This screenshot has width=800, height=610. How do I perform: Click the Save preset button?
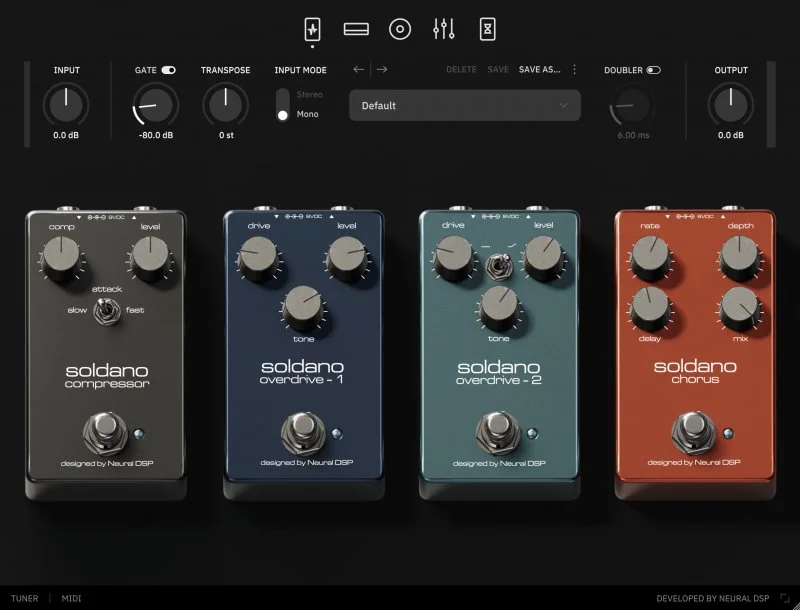498,69
